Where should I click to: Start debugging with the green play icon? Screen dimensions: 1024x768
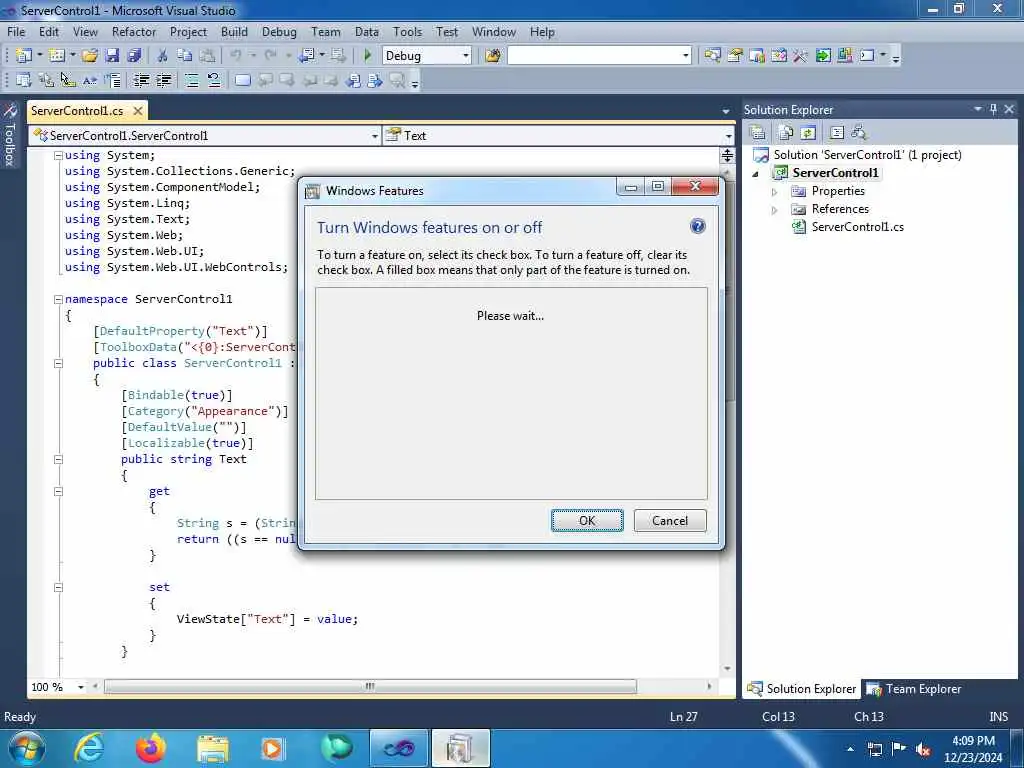367,56
